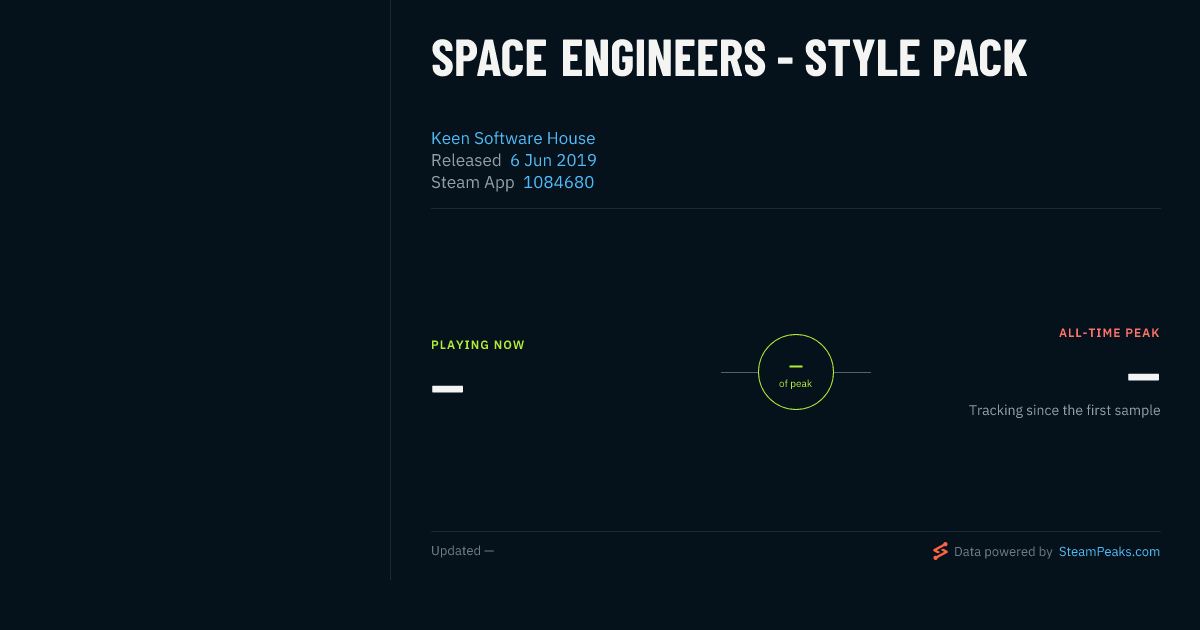Click the line left of peak circle
Viewport: 1200px width, 630px height.
tap(739, 372)
